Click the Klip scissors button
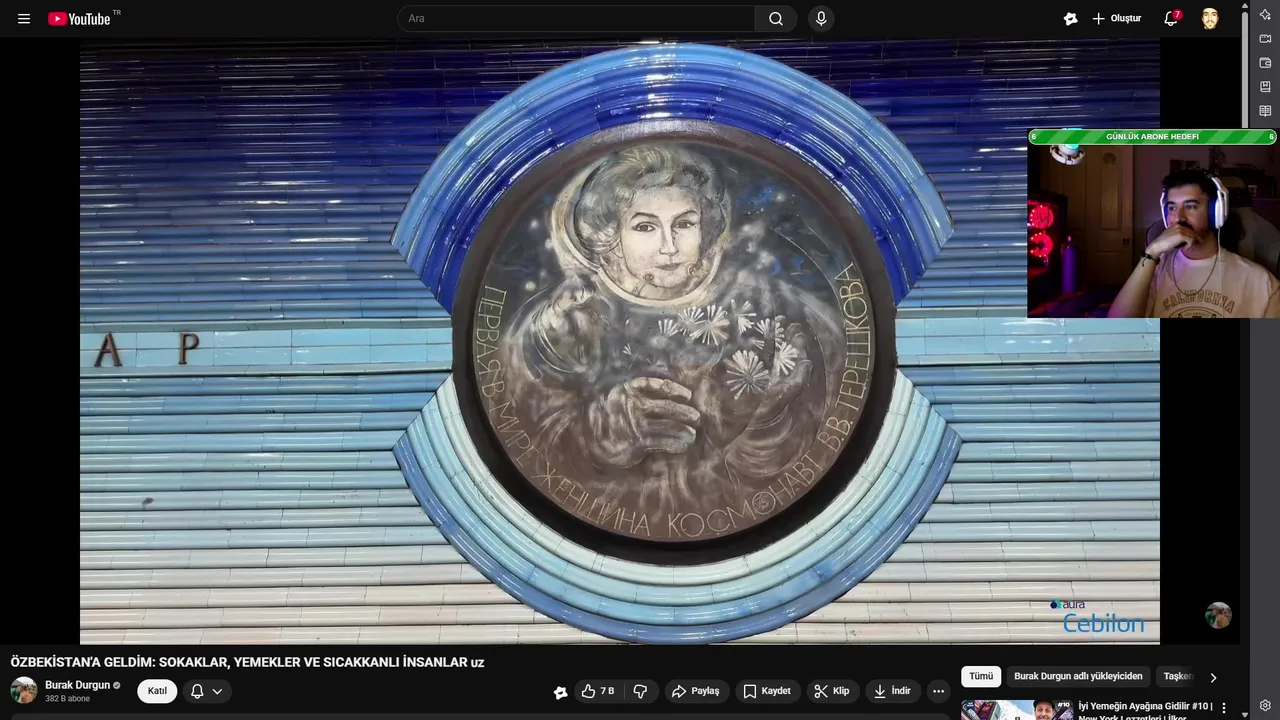This screenshot has height=720, width=1280. point(831,691)
